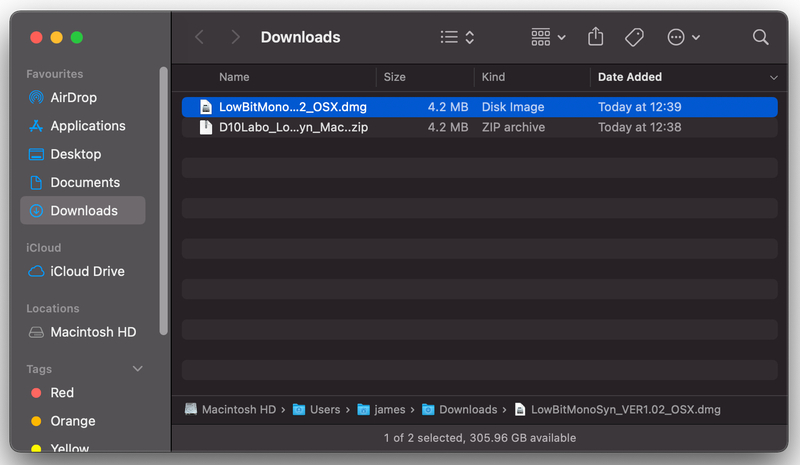Close the Finder window with the red button

click(x=36, y=37)
